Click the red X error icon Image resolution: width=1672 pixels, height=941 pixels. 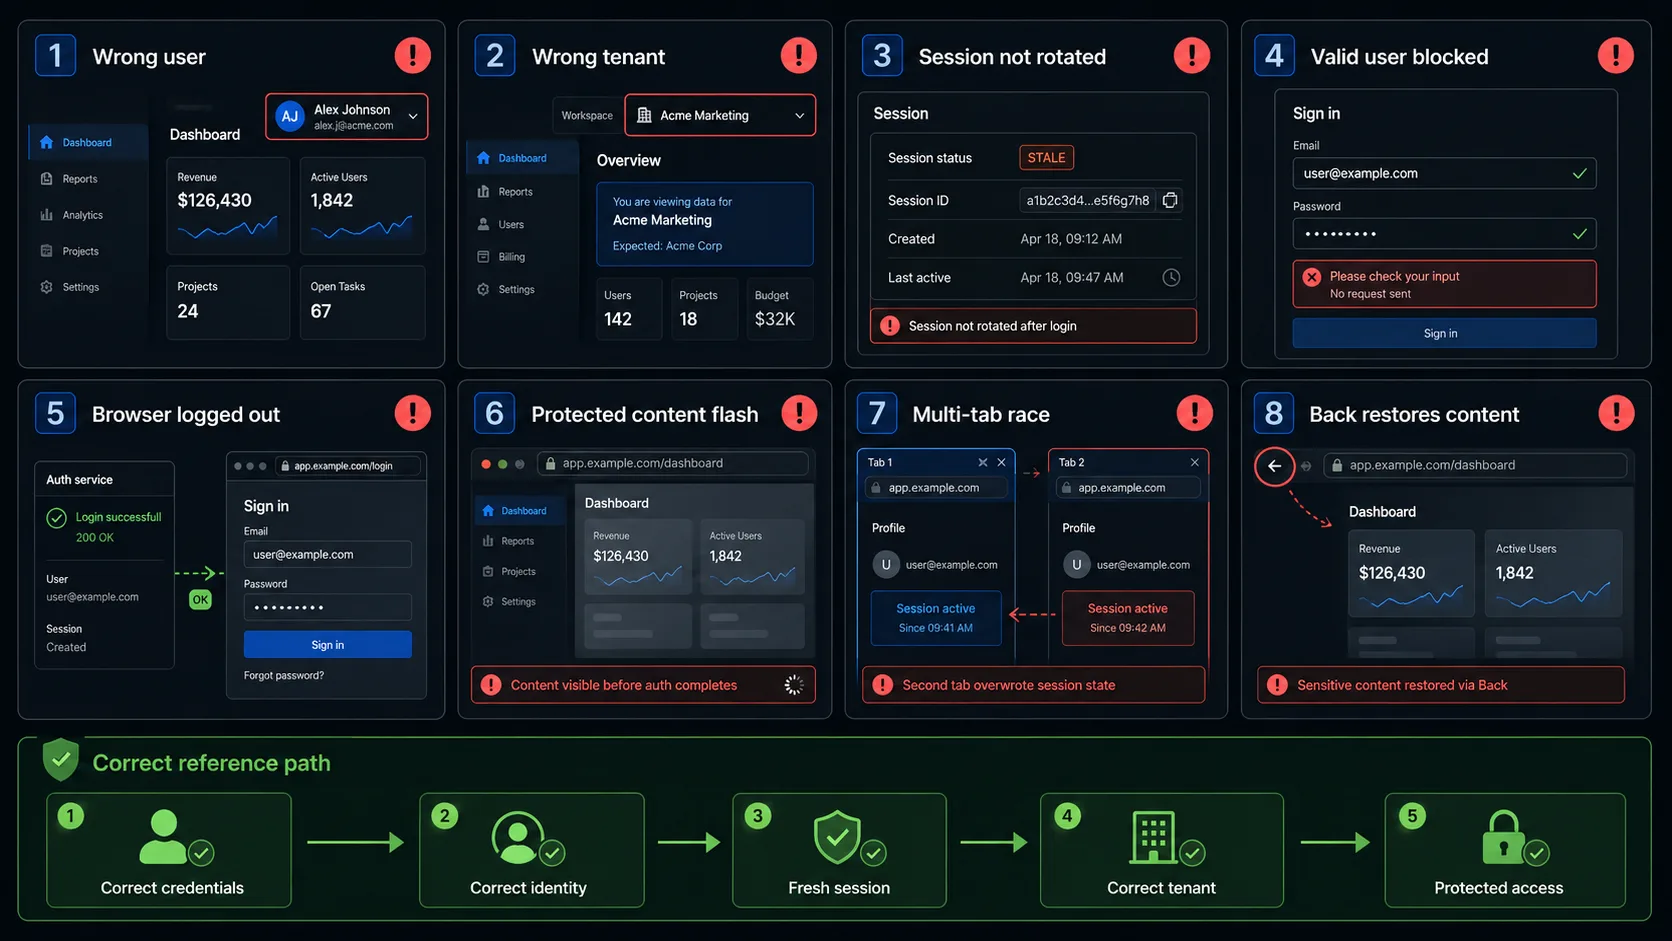click(x=1312, y=277)
